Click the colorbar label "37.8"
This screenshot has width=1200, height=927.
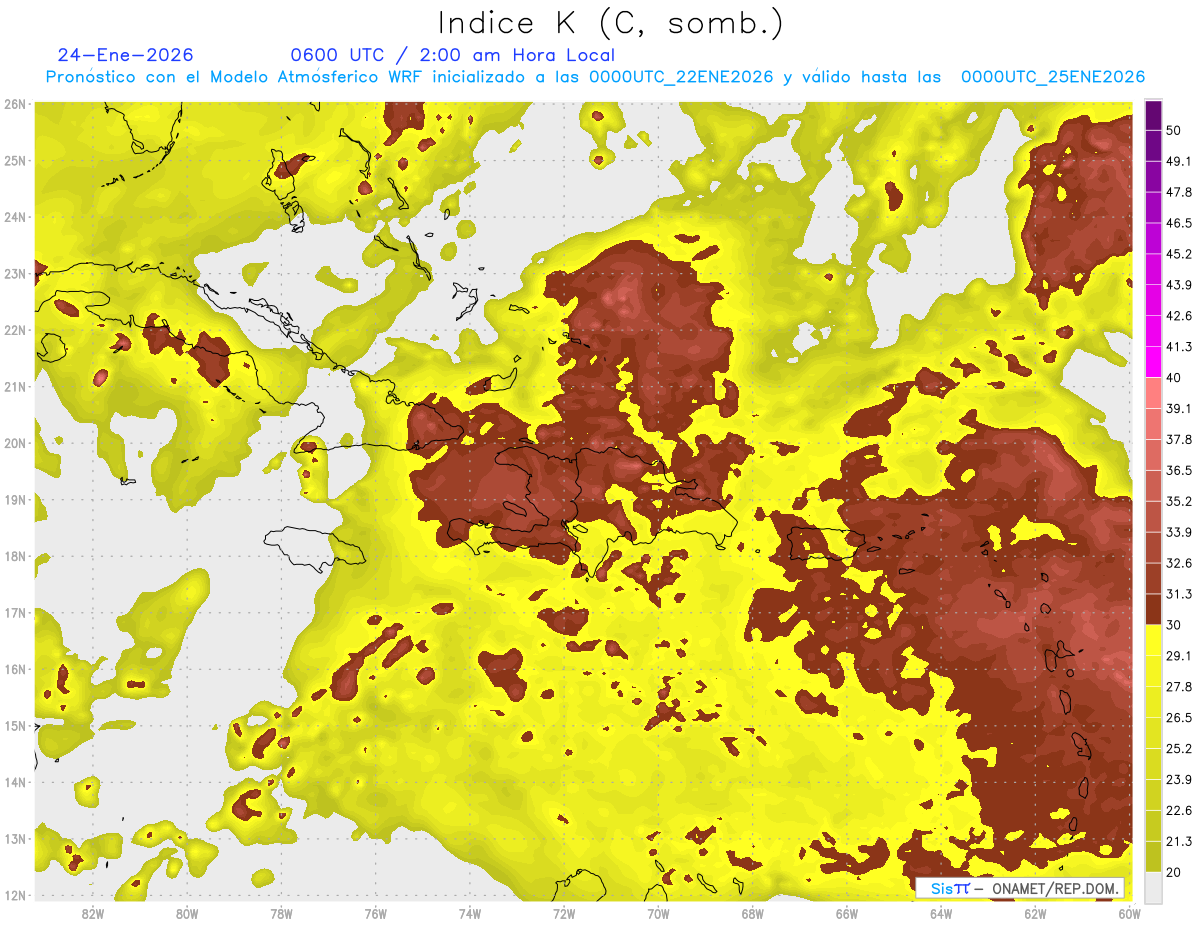click(1179, 439)
